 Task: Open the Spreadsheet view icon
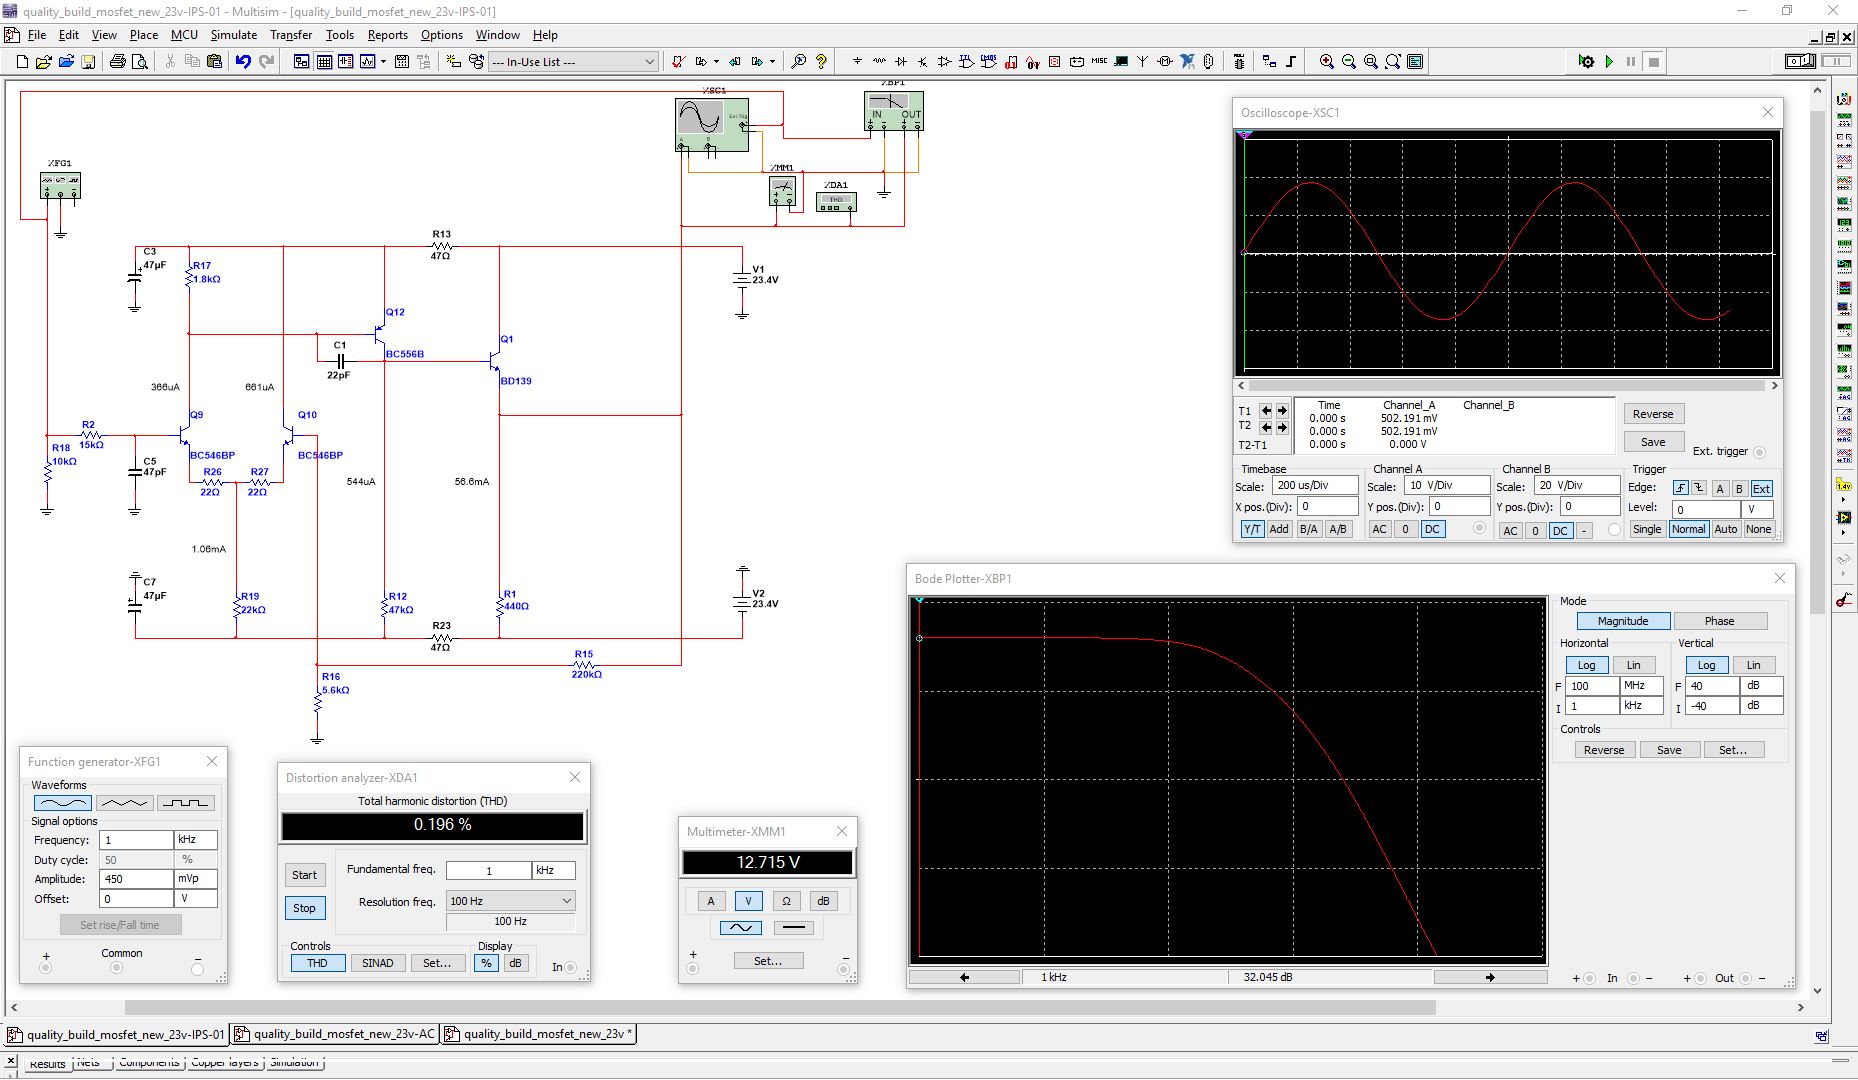click(324, 62)
